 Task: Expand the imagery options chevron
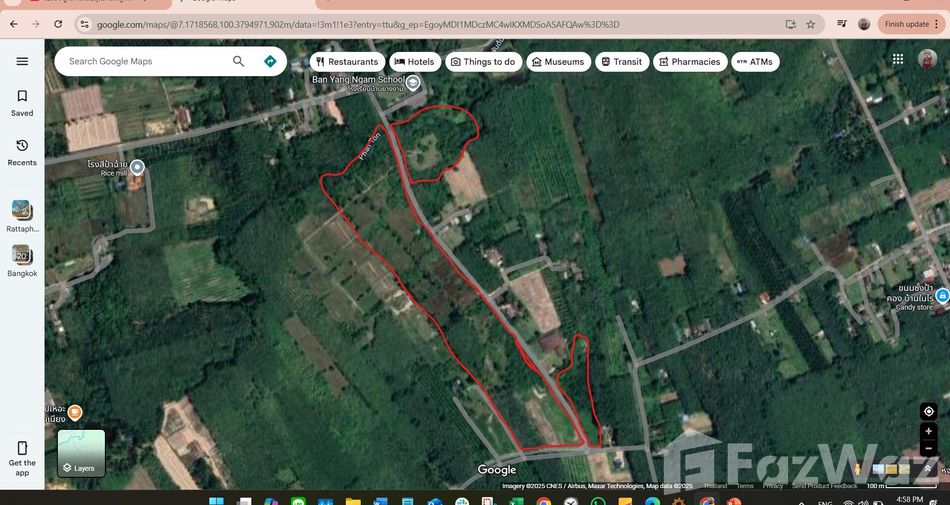(x=929, y=468)
